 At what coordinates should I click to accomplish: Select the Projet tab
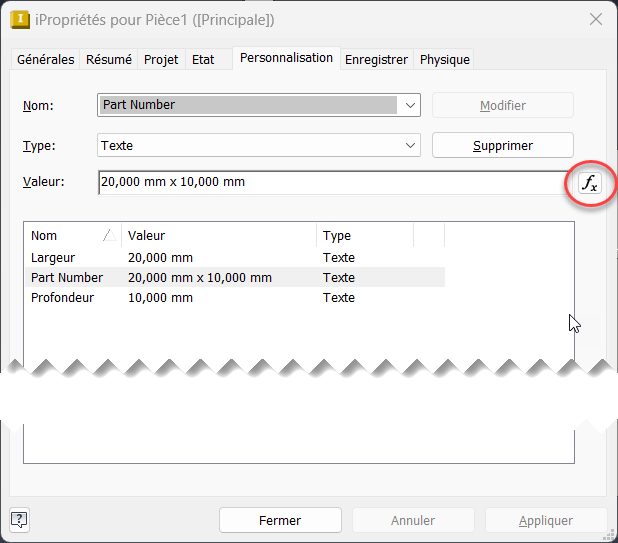[161, 60]
